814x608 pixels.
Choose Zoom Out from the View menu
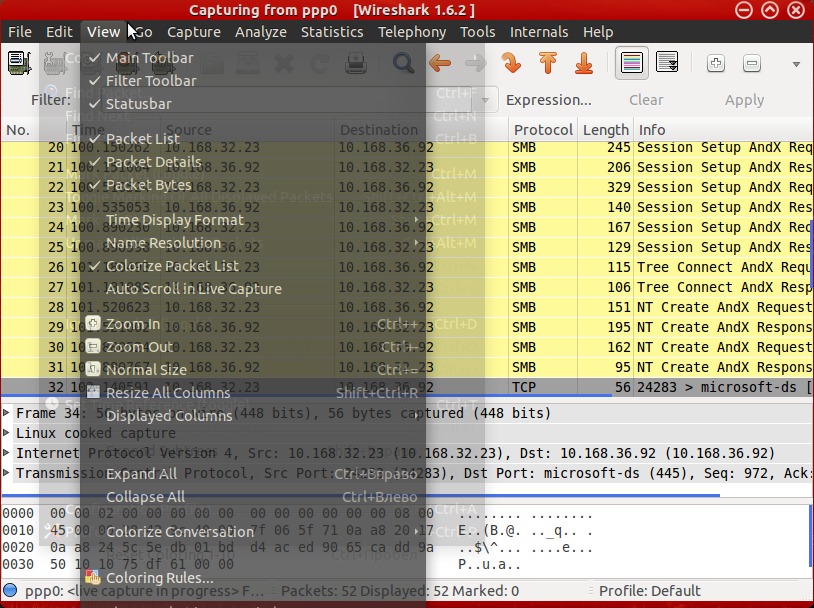click(253, 347)
